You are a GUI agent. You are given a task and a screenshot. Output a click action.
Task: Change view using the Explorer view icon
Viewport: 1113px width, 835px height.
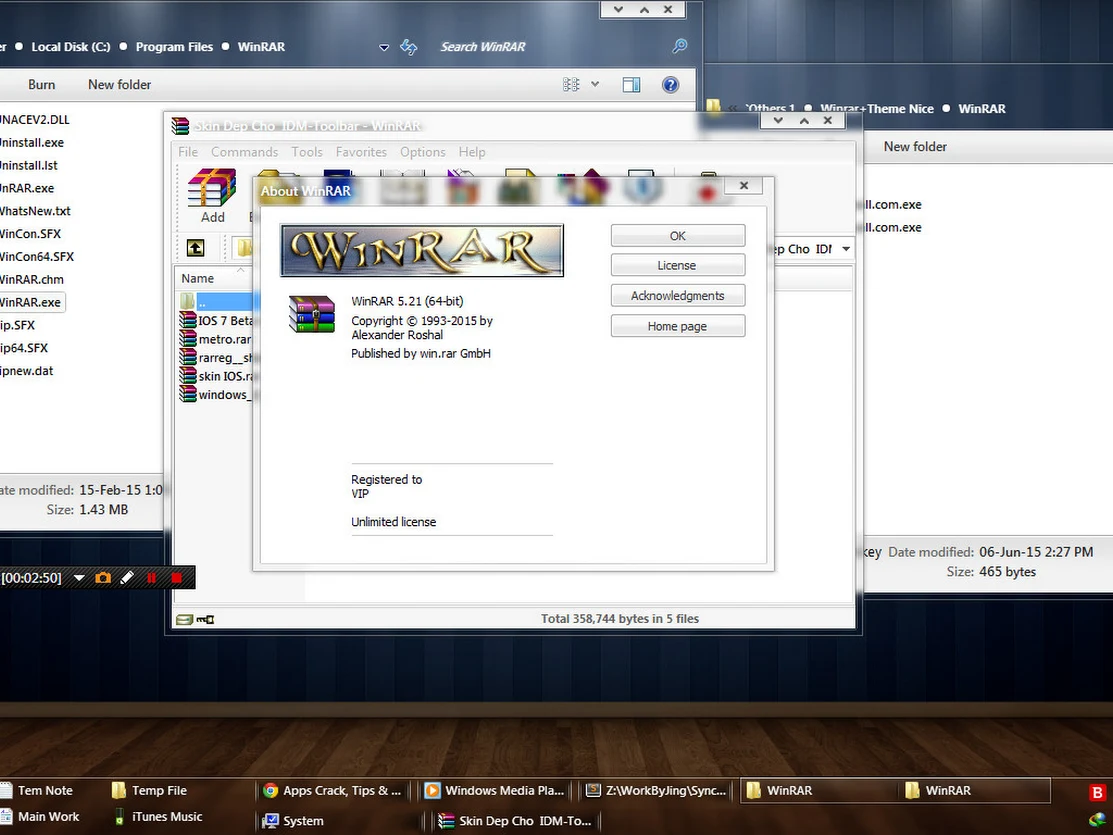[x=571, y=84]
